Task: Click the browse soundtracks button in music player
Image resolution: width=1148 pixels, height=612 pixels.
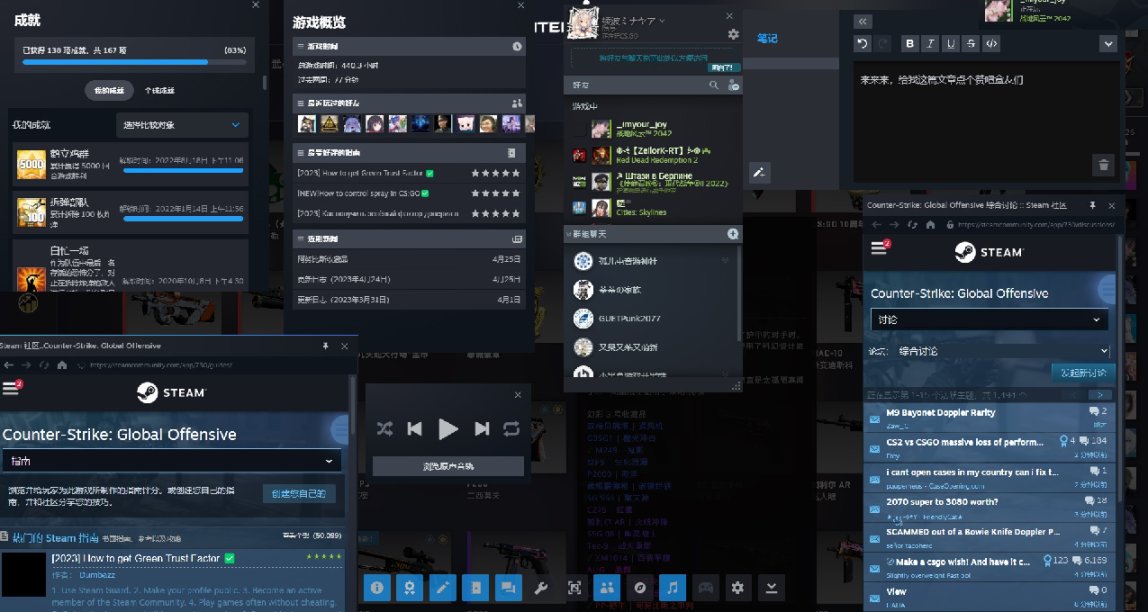Action: pyautogui.click(x=448, y=466)
